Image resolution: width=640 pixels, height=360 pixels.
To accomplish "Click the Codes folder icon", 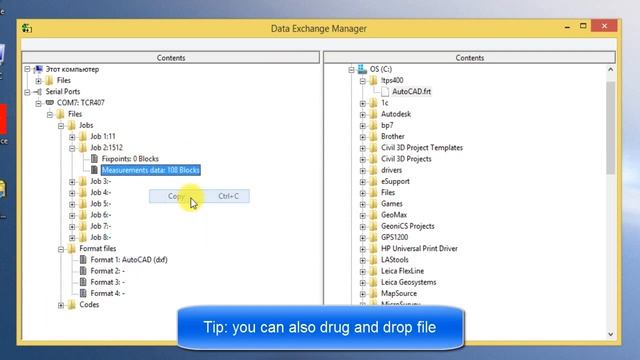I will tap(71, 304).
